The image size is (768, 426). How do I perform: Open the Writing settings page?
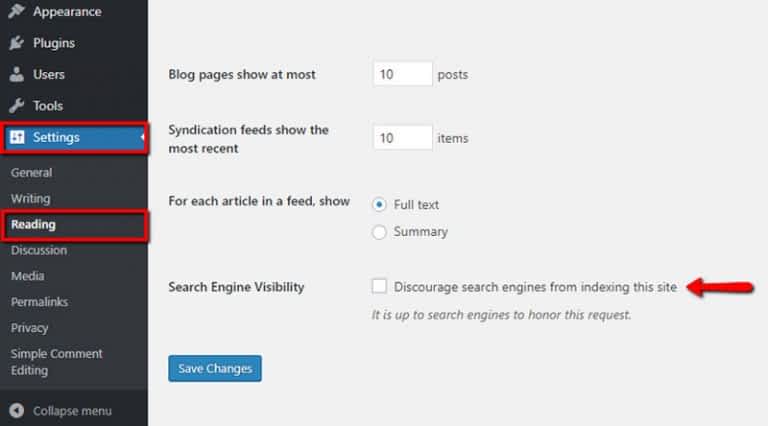tap(30, 198)
